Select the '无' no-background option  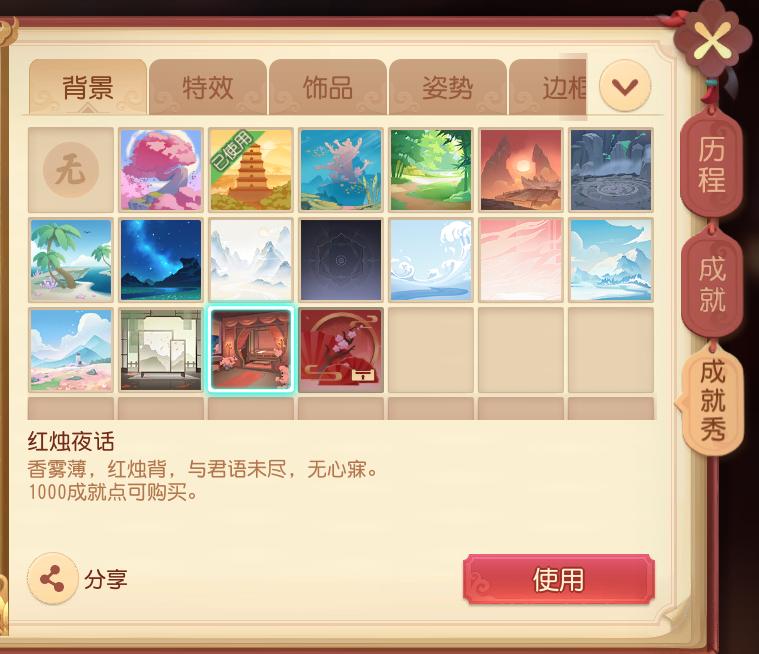point(71,170)
